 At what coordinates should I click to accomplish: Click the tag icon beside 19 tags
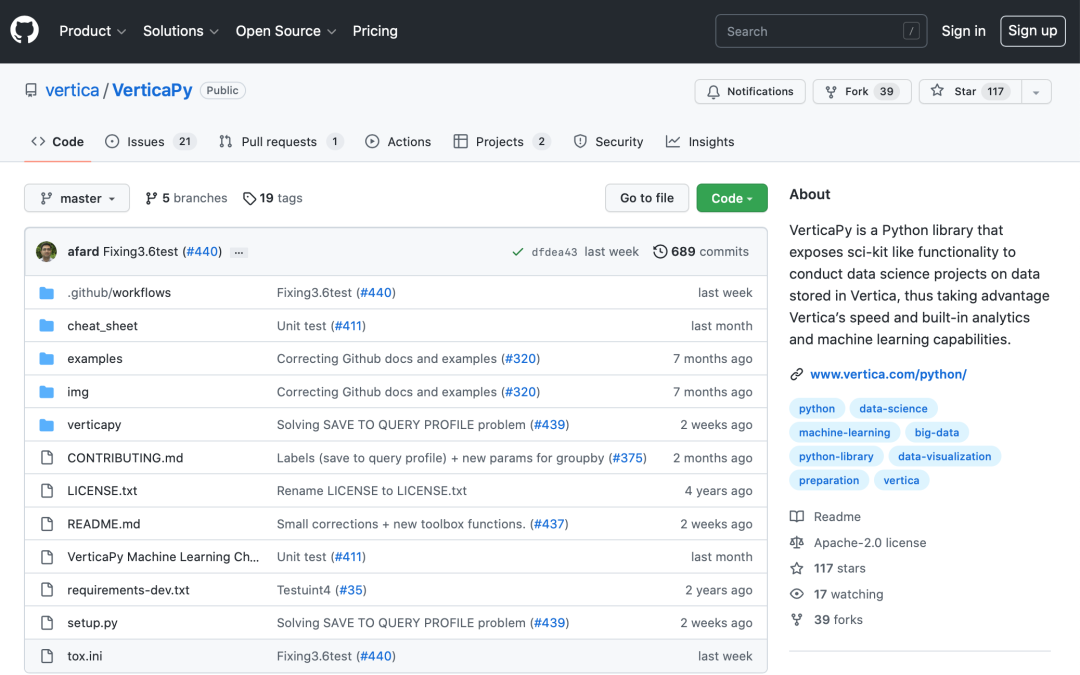(x=249, y=198)
